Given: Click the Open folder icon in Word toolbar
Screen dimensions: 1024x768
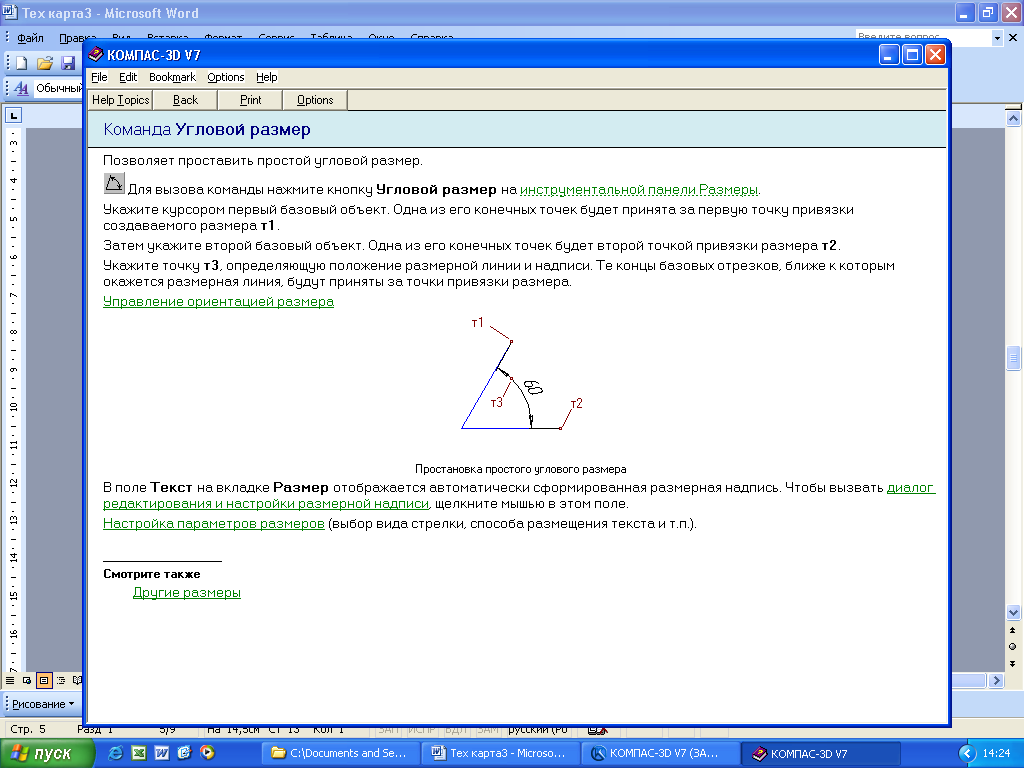Looking at the screenshot, I should pyautogui.click(x=44, y=63).
